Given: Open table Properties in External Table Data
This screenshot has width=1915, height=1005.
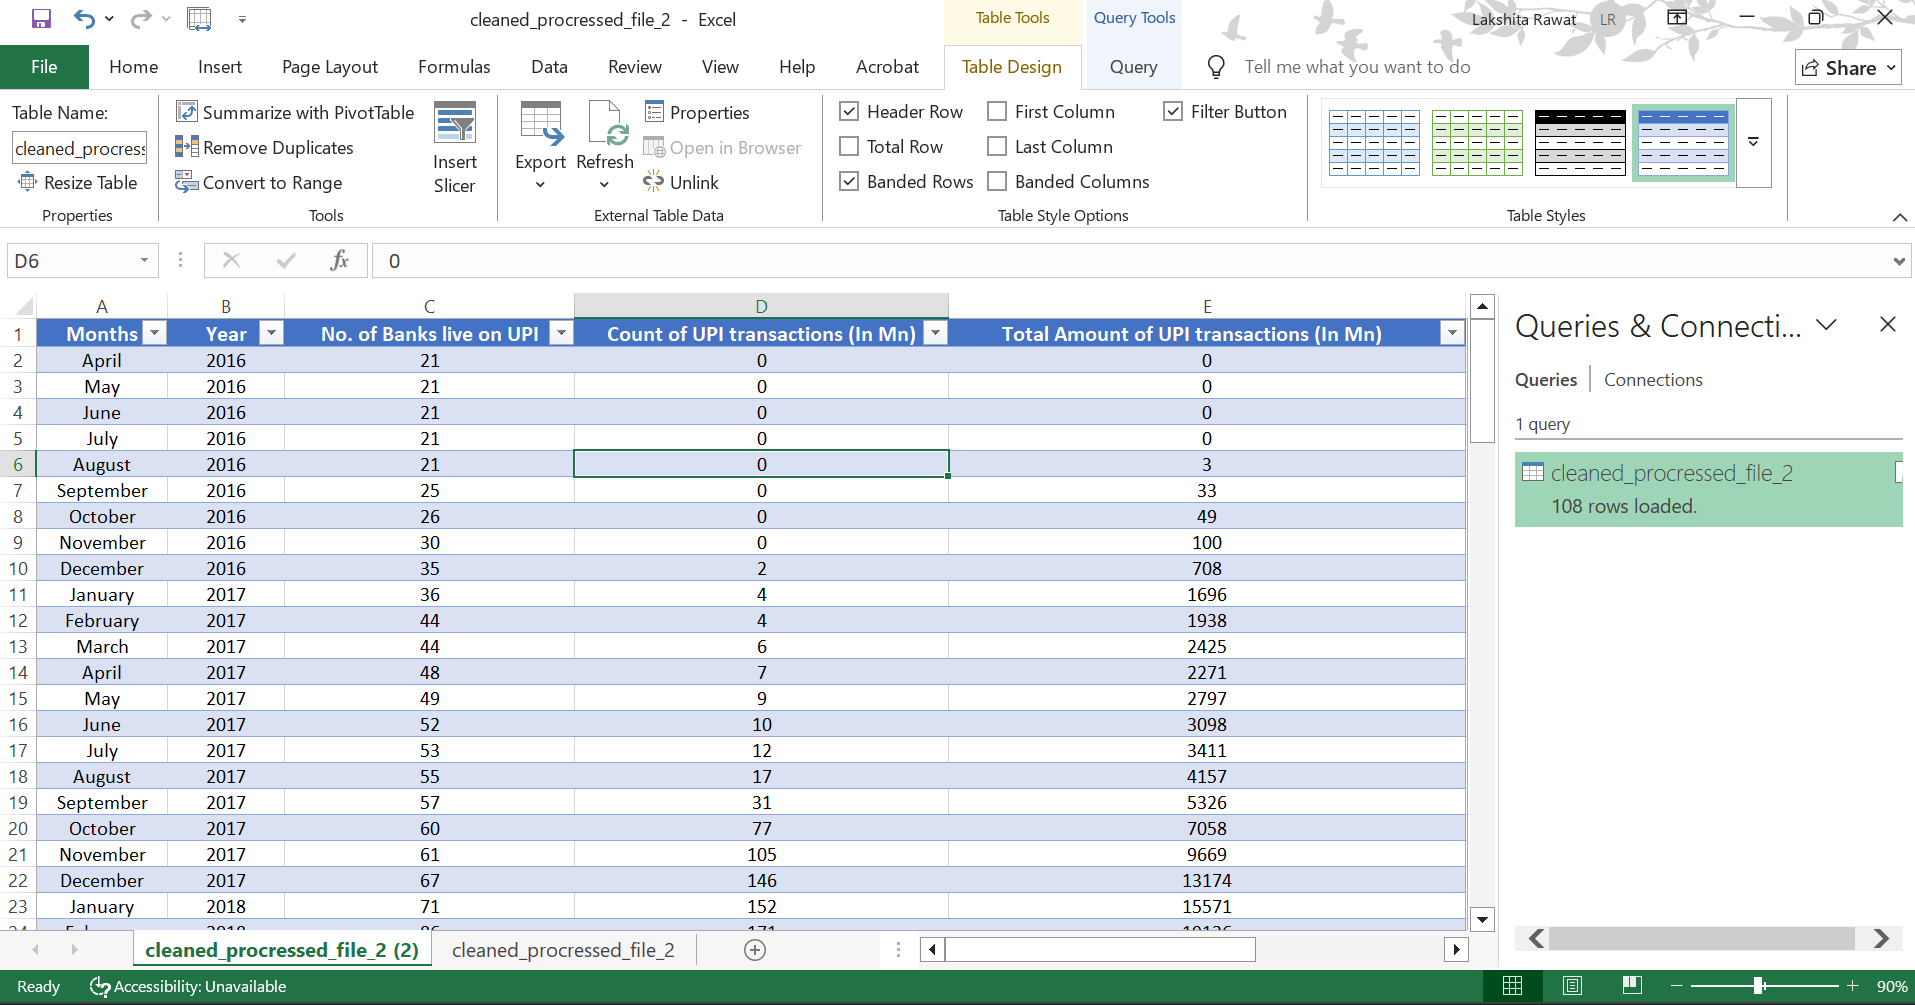Looking at the screenshot, I should 697,112.
